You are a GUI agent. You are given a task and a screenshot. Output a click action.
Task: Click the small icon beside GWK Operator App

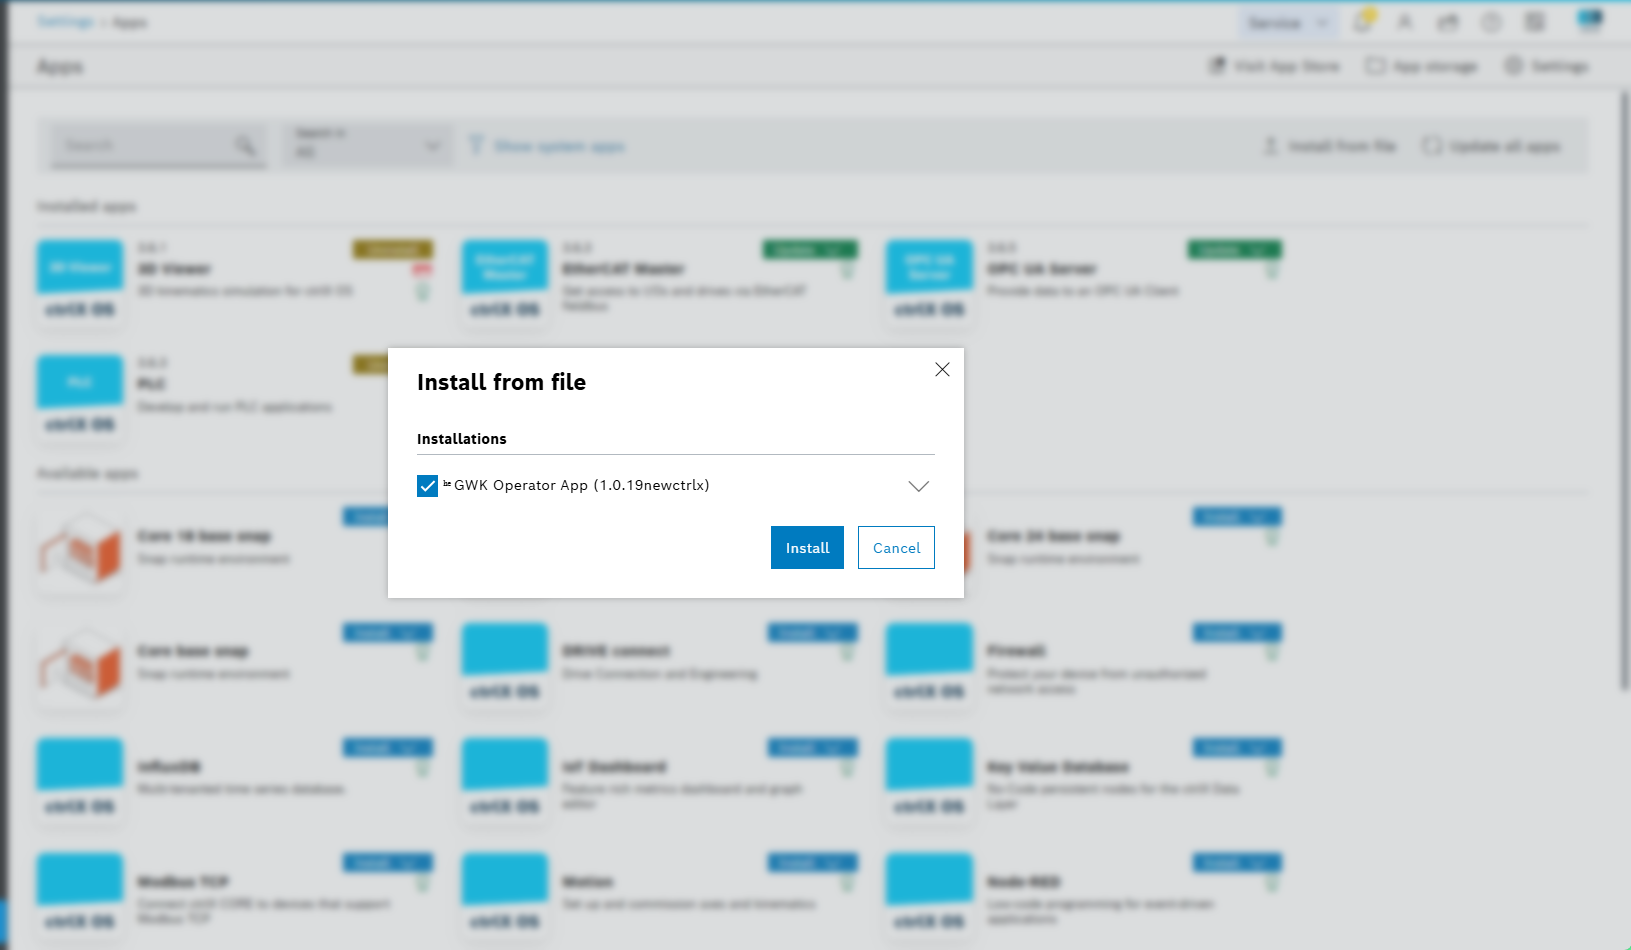coord(447,484)
